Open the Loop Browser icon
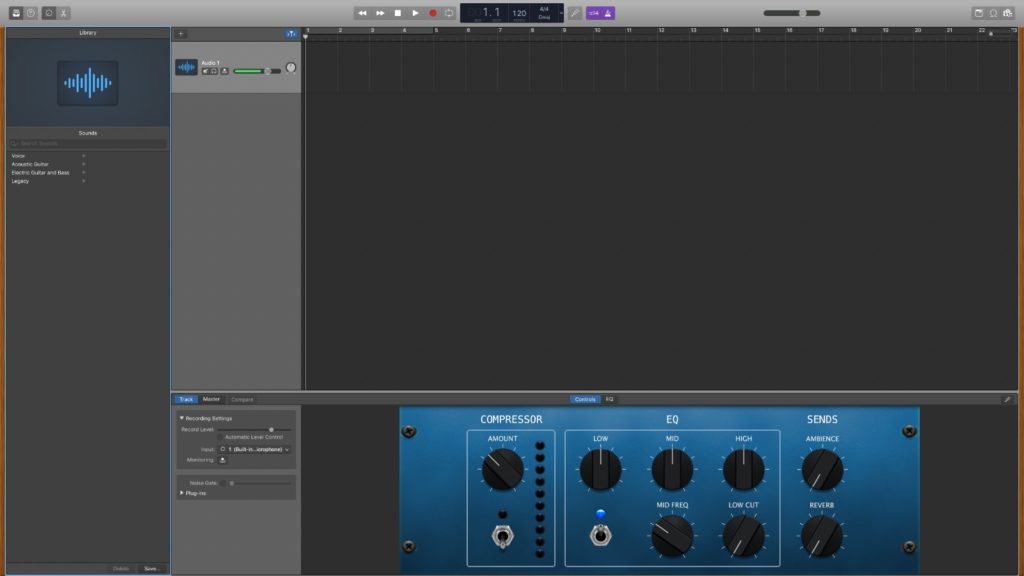The image size is (1024, 576). pos(993,13)
